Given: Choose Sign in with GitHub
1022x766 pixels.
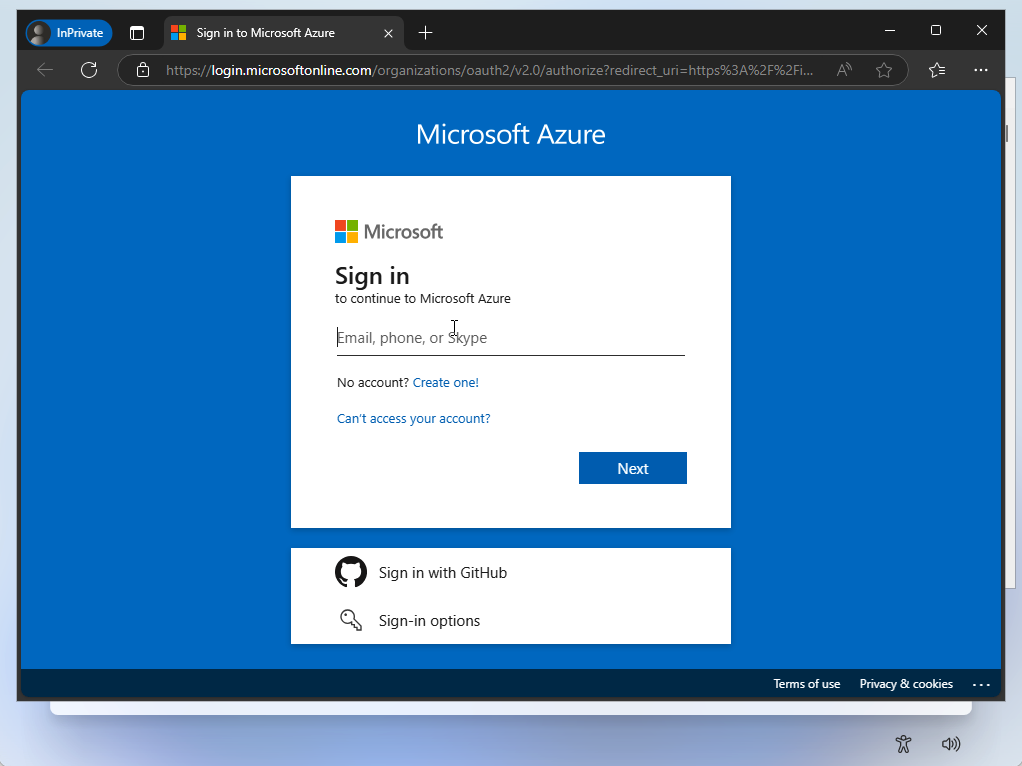Looking at the screenshot, I should [510, 572].
